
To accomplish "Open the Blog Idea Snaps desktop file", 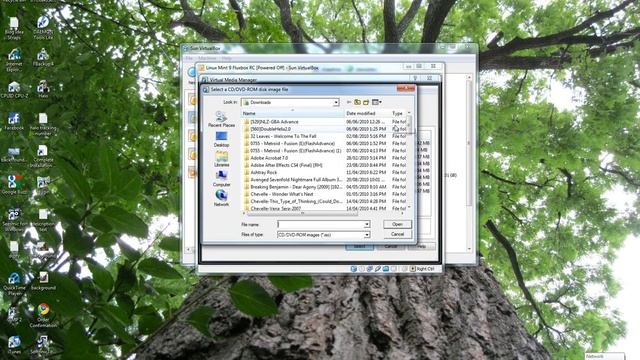I will pos(14,28).
